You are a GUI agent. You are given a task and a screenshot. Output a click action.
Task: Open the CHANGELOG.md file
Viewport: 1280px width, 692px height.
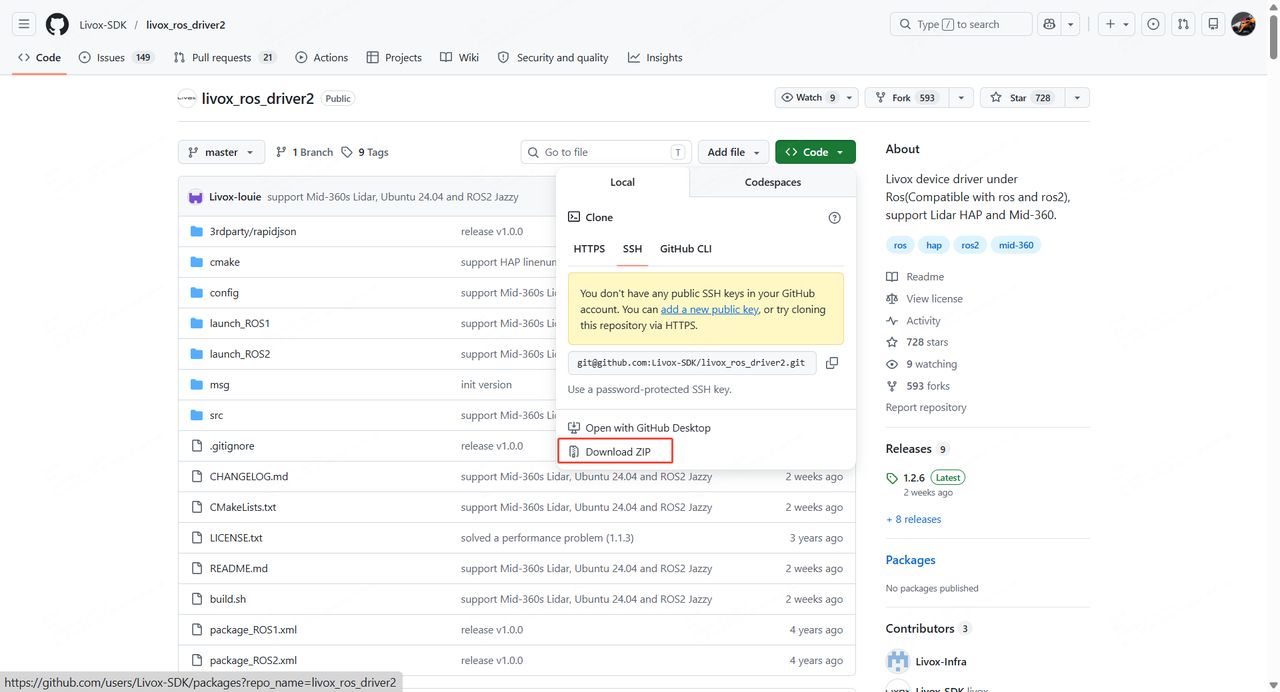click(x=249, y=477)
